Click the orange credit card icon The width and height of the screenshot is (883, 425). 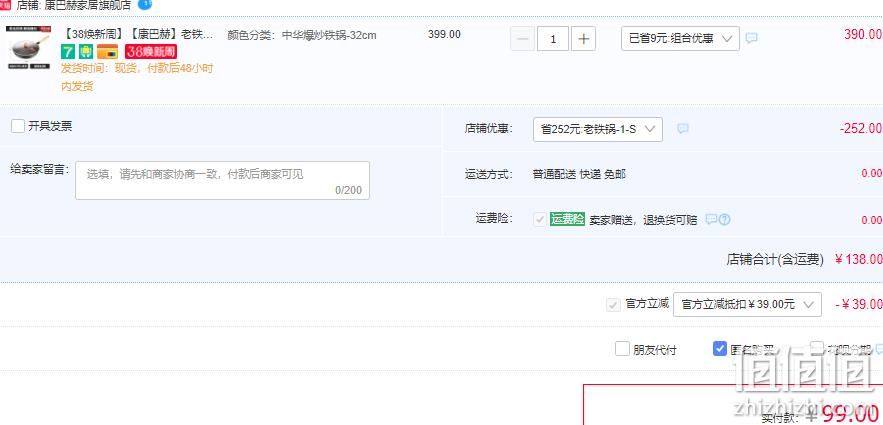pos(108,52)
